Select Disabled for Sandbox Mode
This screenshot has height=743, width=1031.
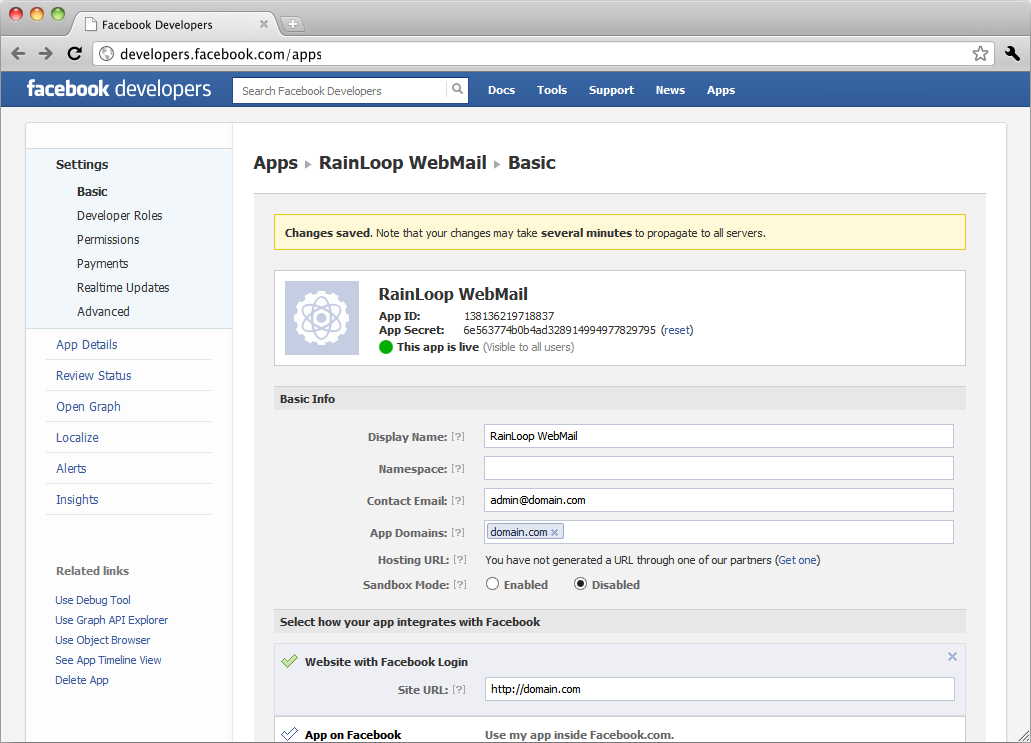[580, 584]
